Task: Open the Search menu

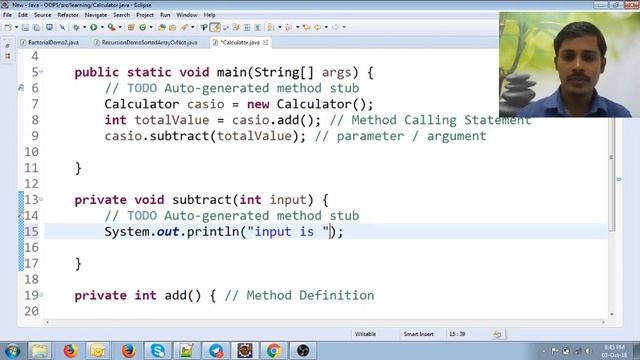Action: coord(121,15)
